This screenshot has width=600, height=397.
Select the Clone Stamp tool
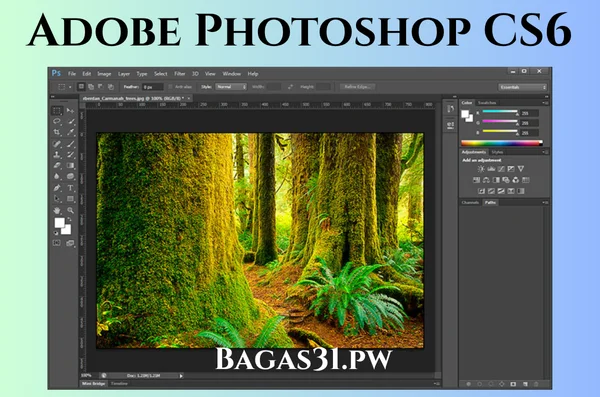pyautogui.click(x=57, y=155)
